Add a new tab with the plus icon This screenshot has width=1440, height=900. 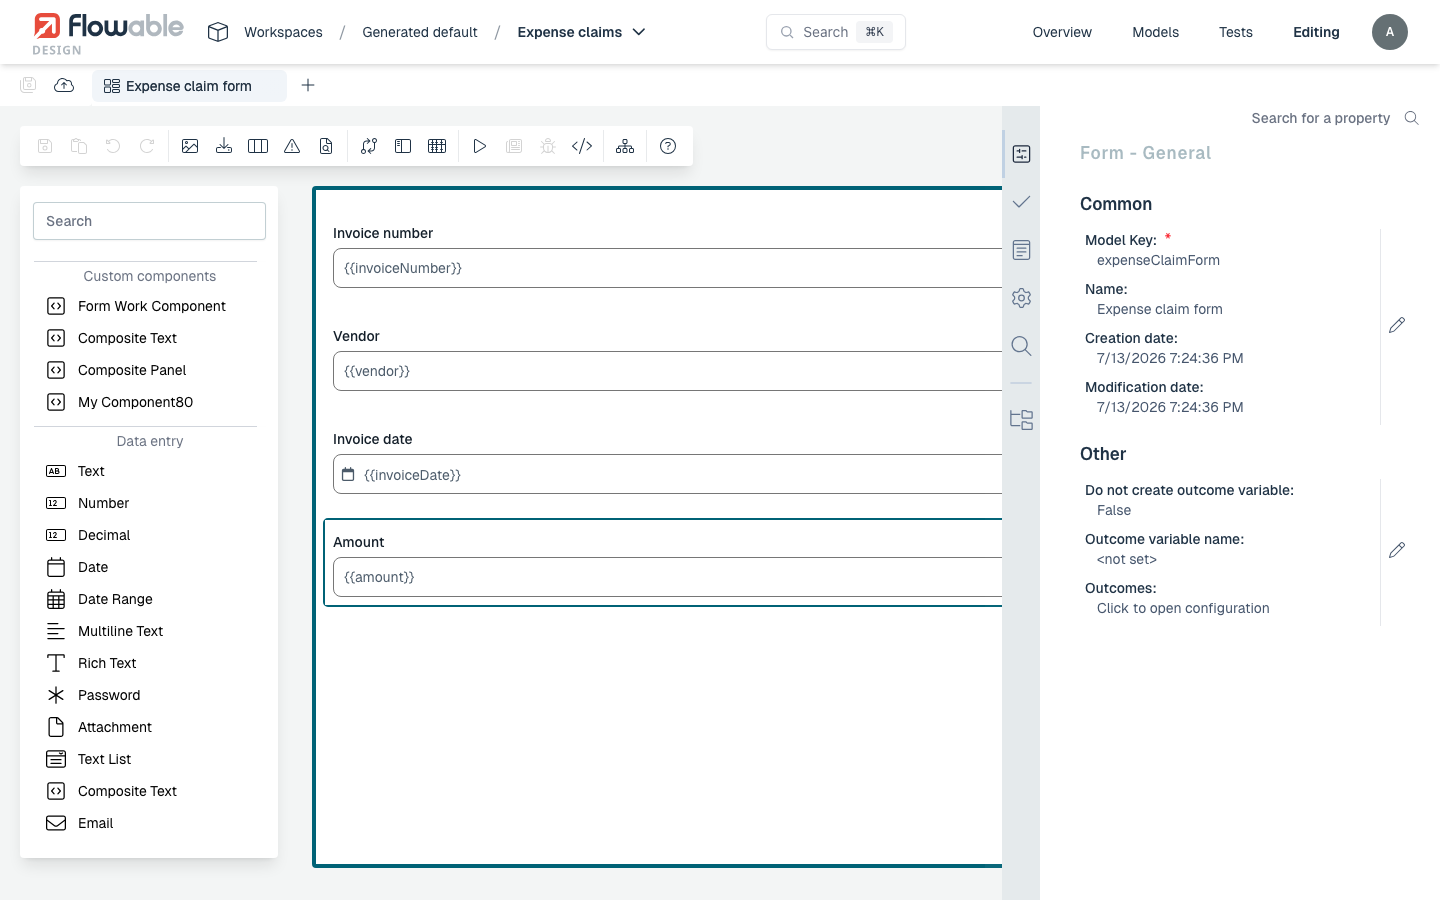tap(308, 85)
